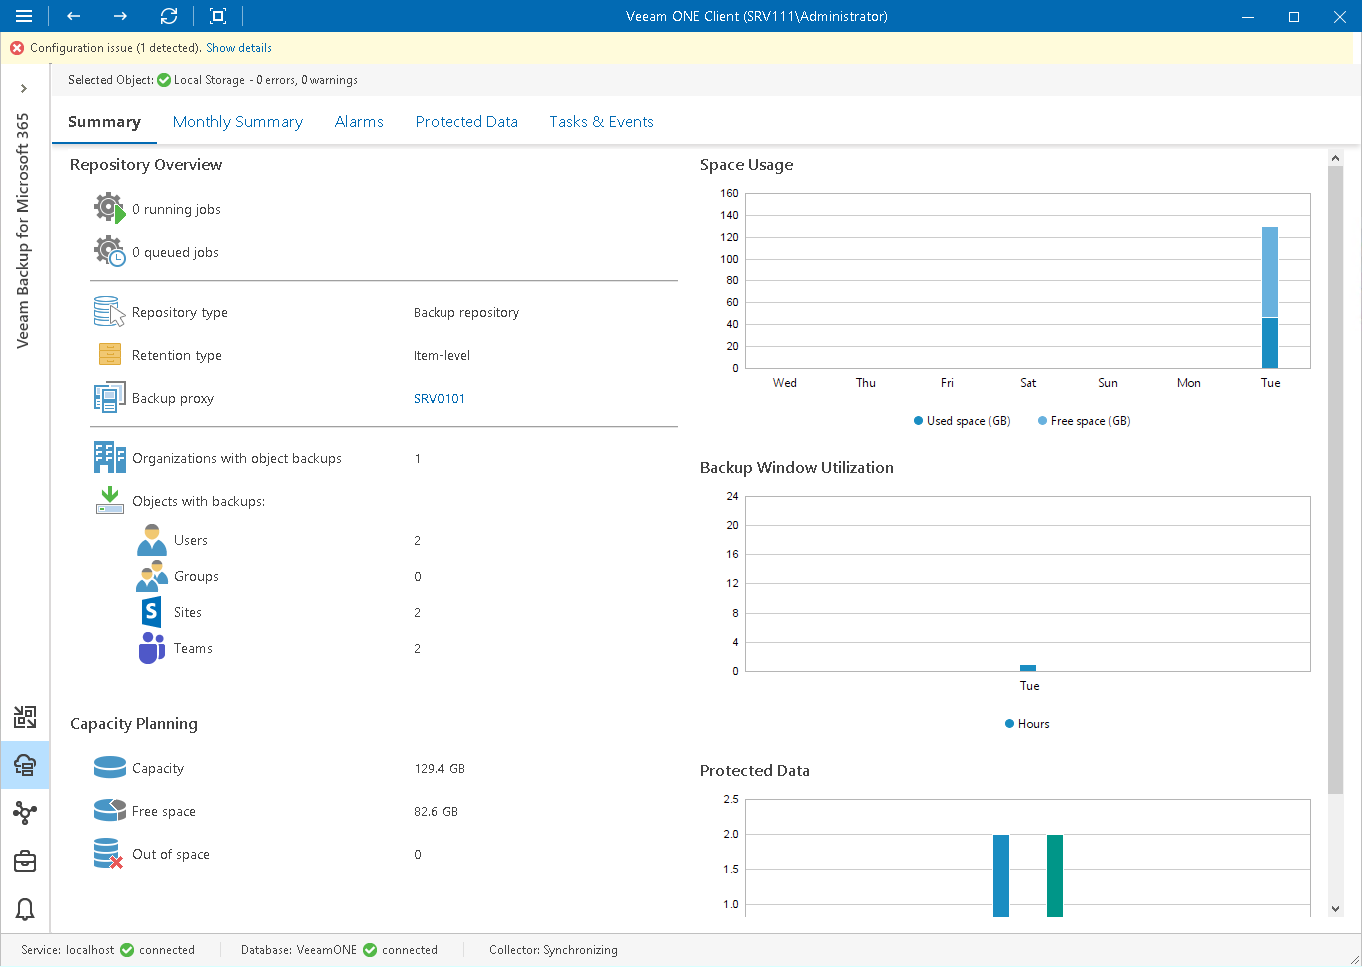Toggle the Hours legend under Backup Window Utilization

[1026, 723]
